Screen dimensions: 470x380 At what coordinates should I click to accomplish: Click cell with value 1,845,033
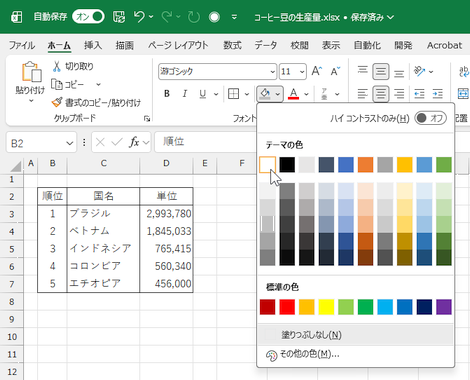166,231
